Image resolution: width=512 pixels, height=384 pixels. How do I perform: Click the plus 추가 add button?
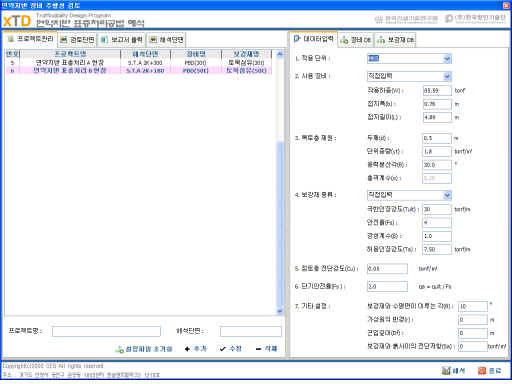coord(196,349)
